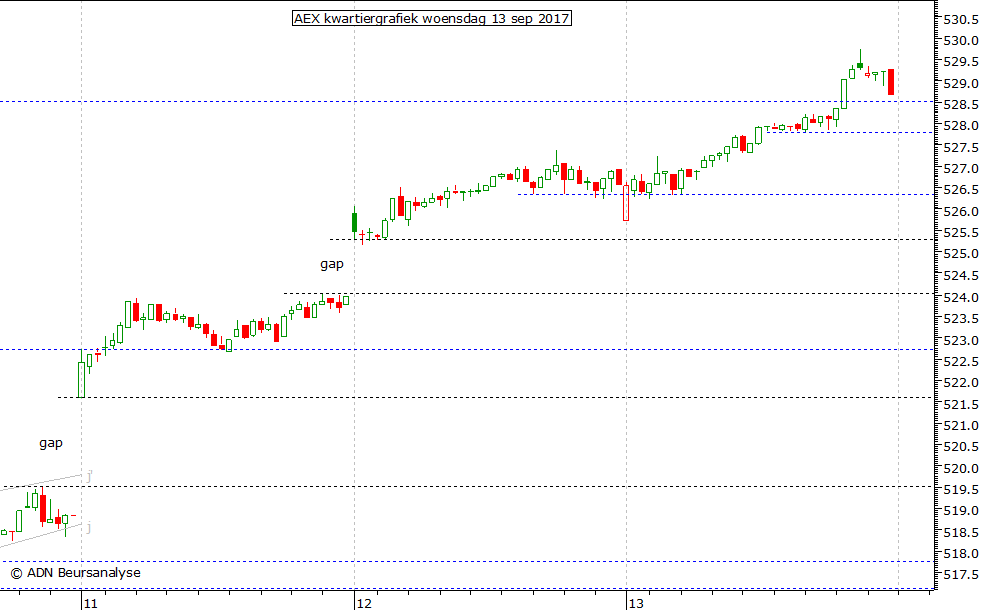Click price label 523.5 on the axis
This screenshot has height=610, width=982.
pyautogui.click(x=961, y=319)
